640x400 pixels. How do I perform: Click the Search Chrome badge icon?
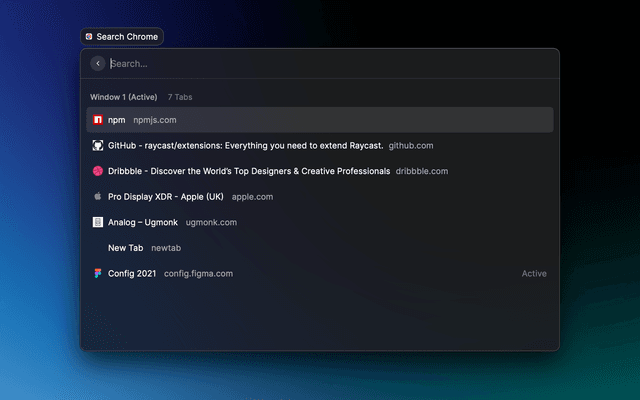[x=89, y=37]
